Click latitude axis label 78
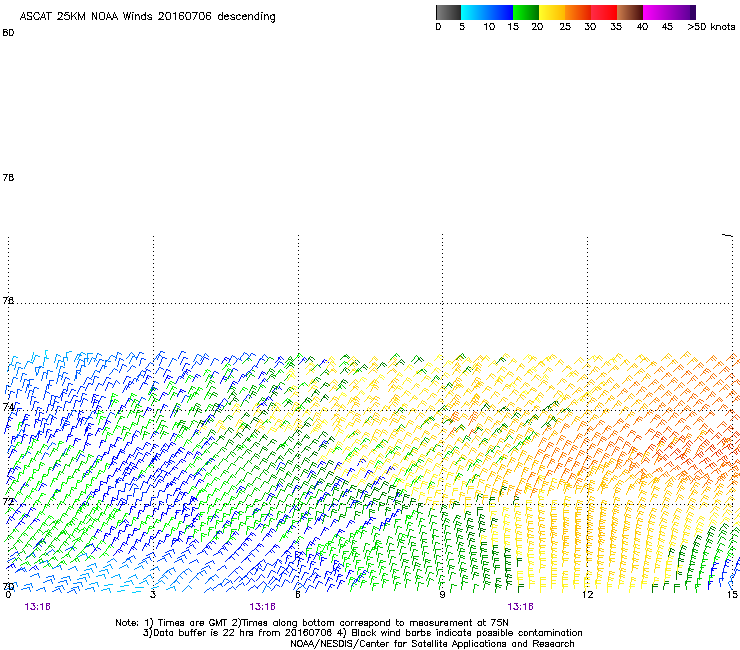 pyautogui.click(x=8, y=177)
